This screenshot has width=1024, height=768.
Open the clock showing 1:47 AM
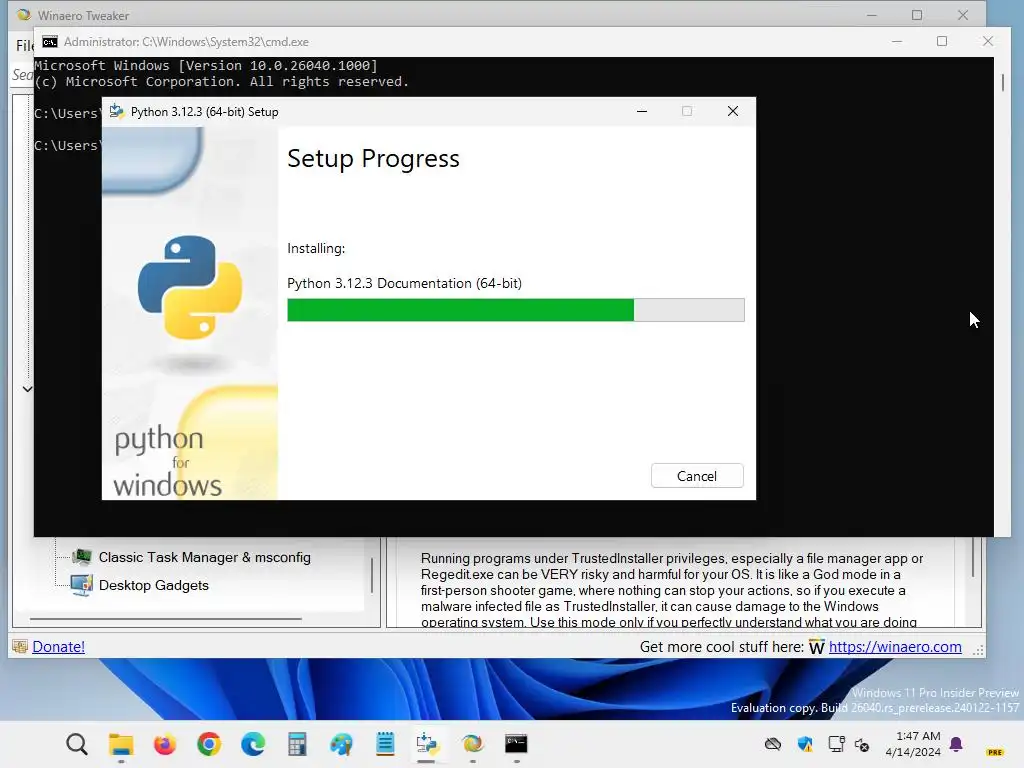pos(913,744)
